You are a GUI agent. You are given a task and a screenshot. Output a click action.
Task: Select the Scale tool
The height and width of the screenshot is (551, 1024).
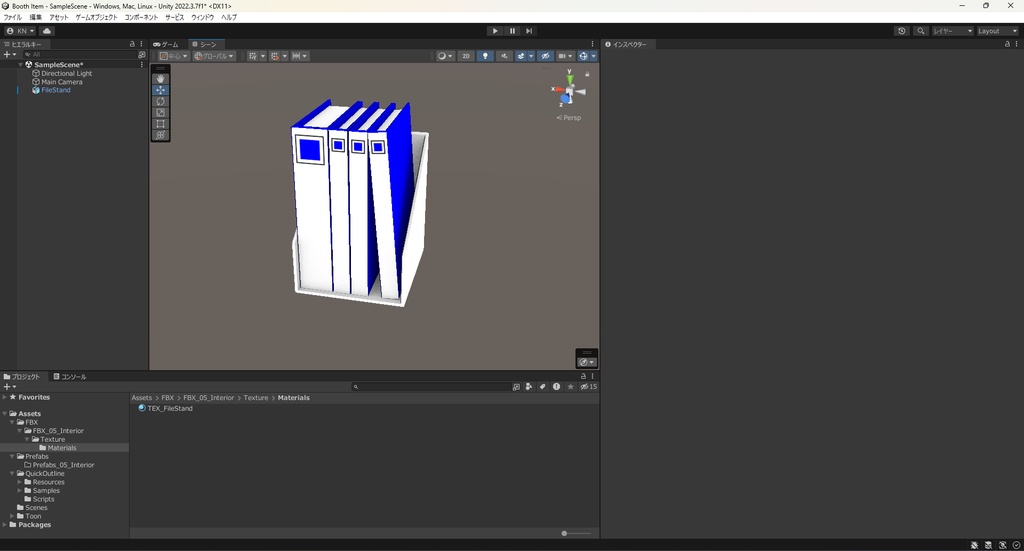coord(161,112)
